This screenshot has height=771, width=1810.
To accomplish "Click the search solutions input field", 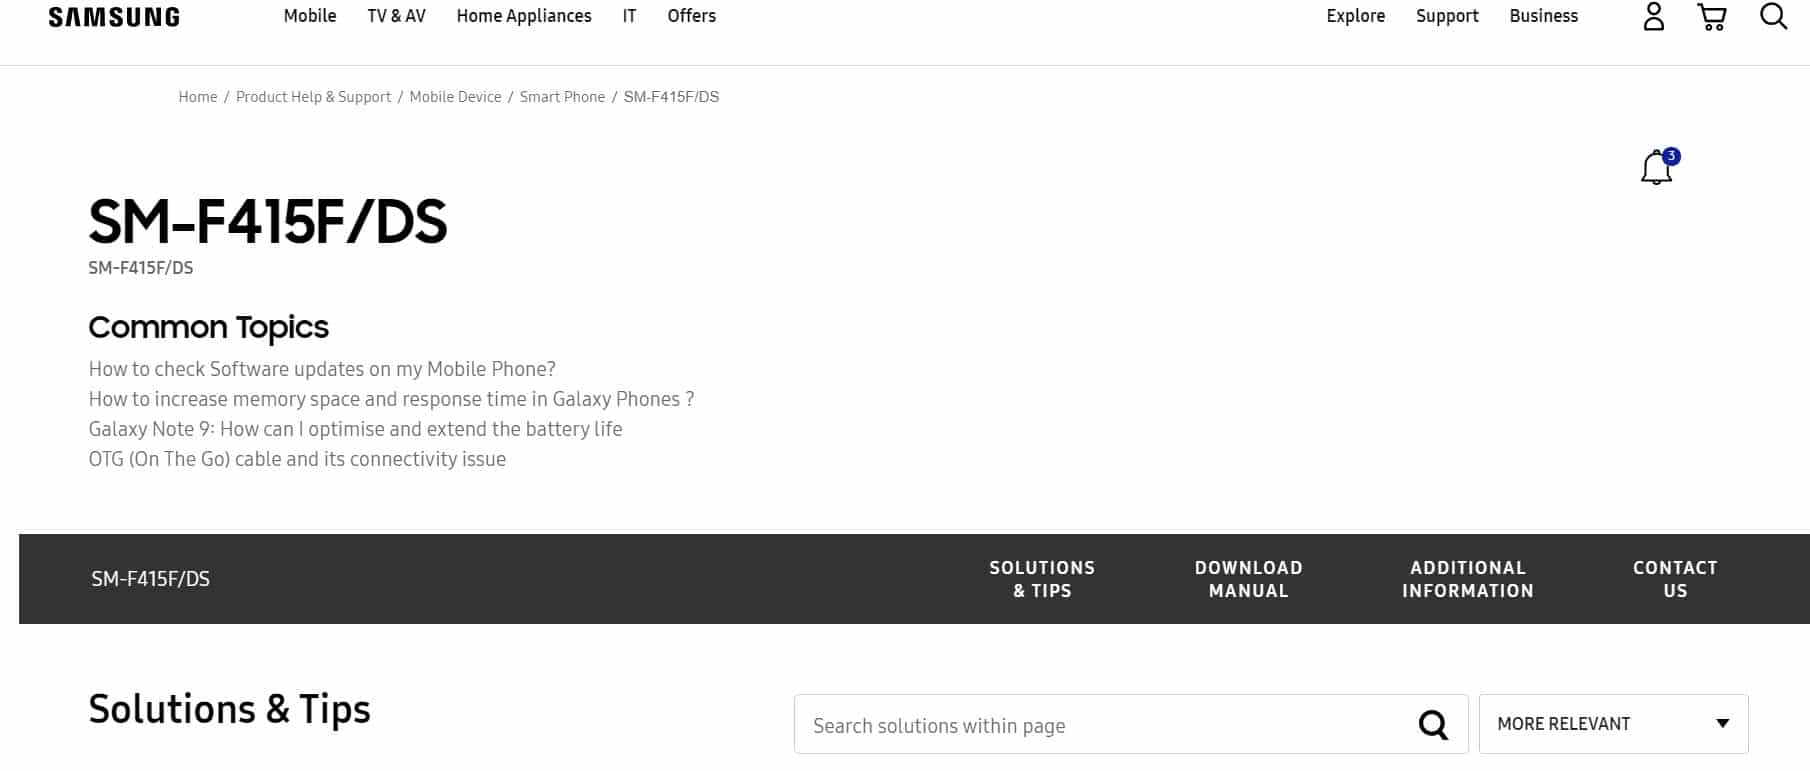I will (x=1100, y=724).
